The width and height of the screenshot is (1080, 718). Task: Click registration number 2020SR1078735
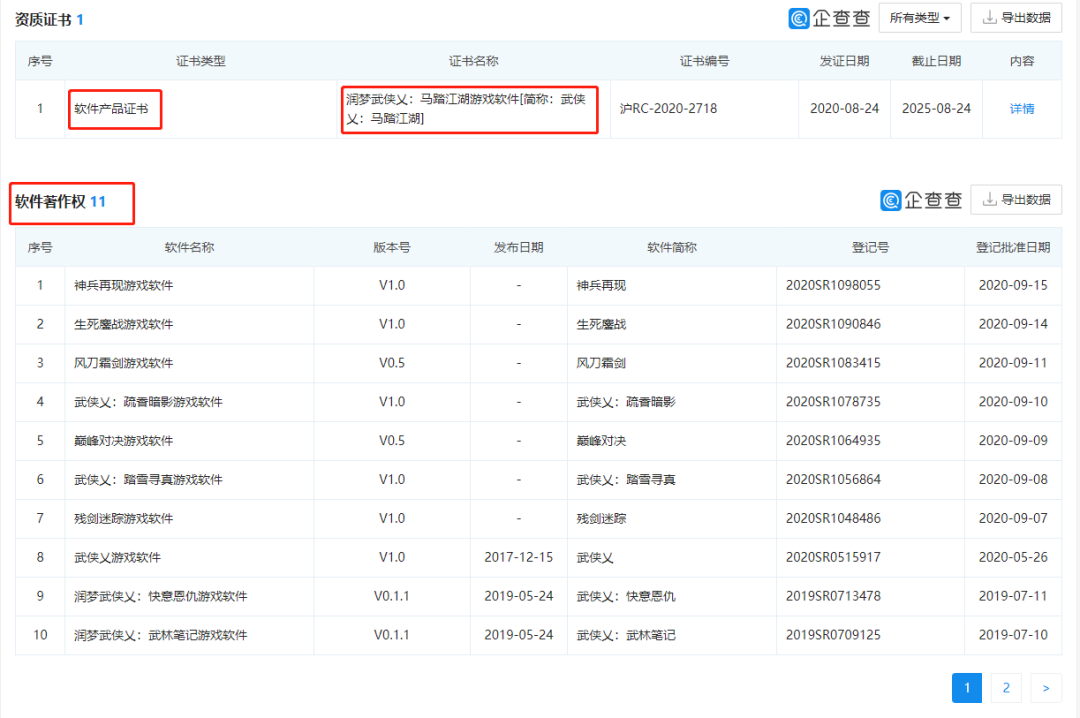[833, 402]
